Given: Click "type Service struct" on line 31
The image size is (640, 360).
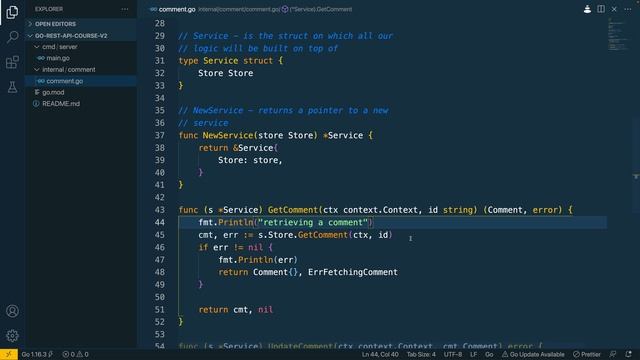Looking at the screenshot, I should tap(226, 61).
